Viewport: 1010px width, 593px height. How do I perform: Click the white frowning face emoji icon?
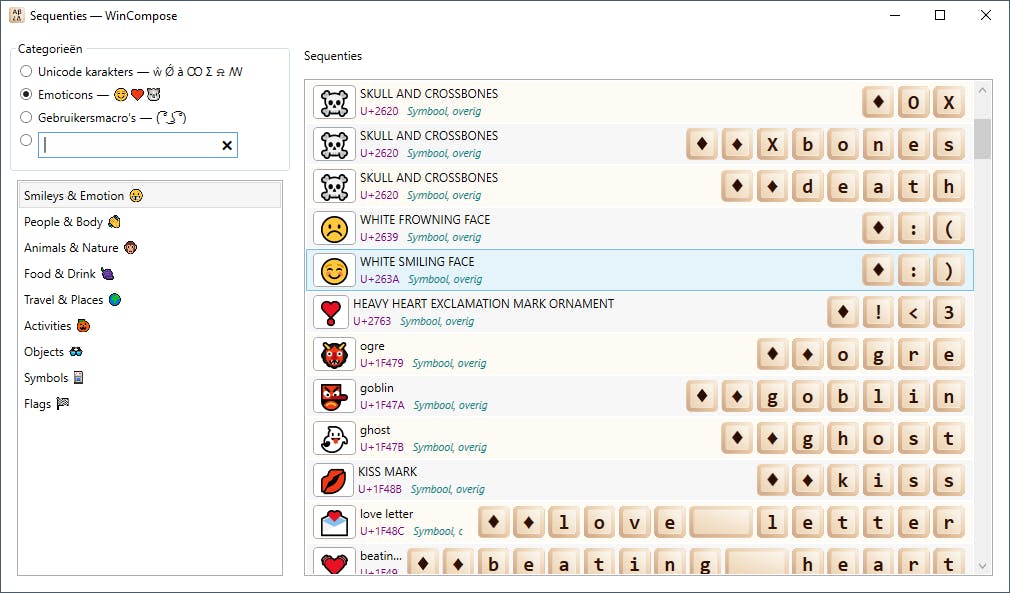point(333,227)
